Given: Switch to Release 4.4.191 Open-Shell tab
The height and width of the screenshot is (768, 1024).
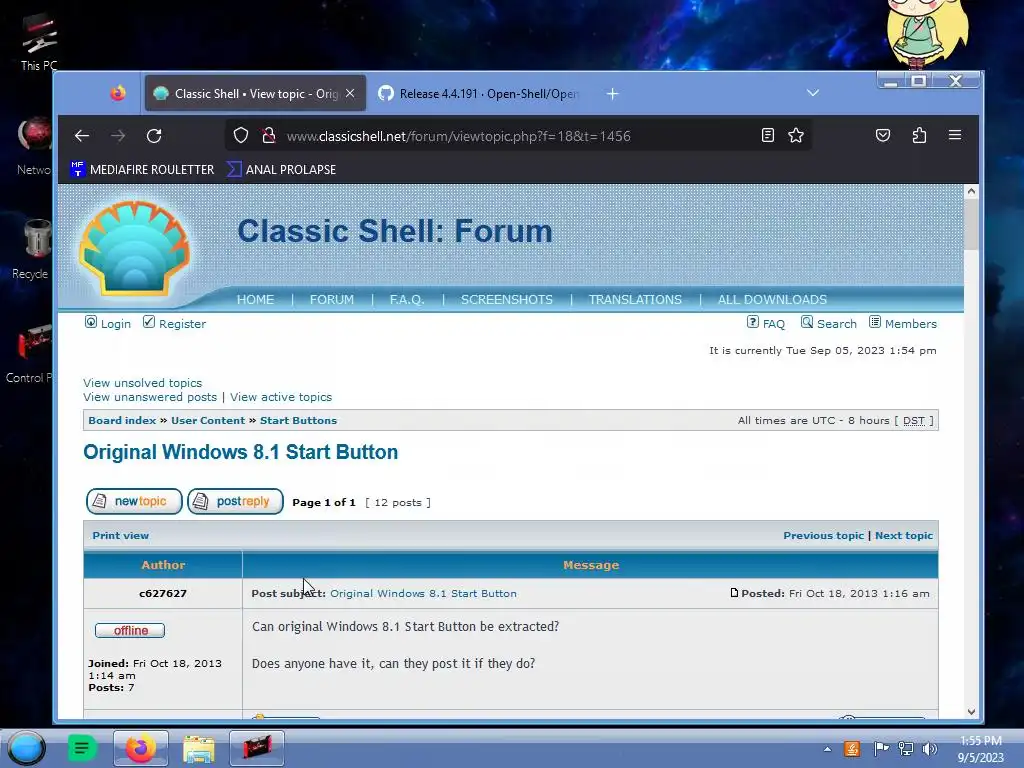Looking at the screenshot, I should tap(479, 94).
